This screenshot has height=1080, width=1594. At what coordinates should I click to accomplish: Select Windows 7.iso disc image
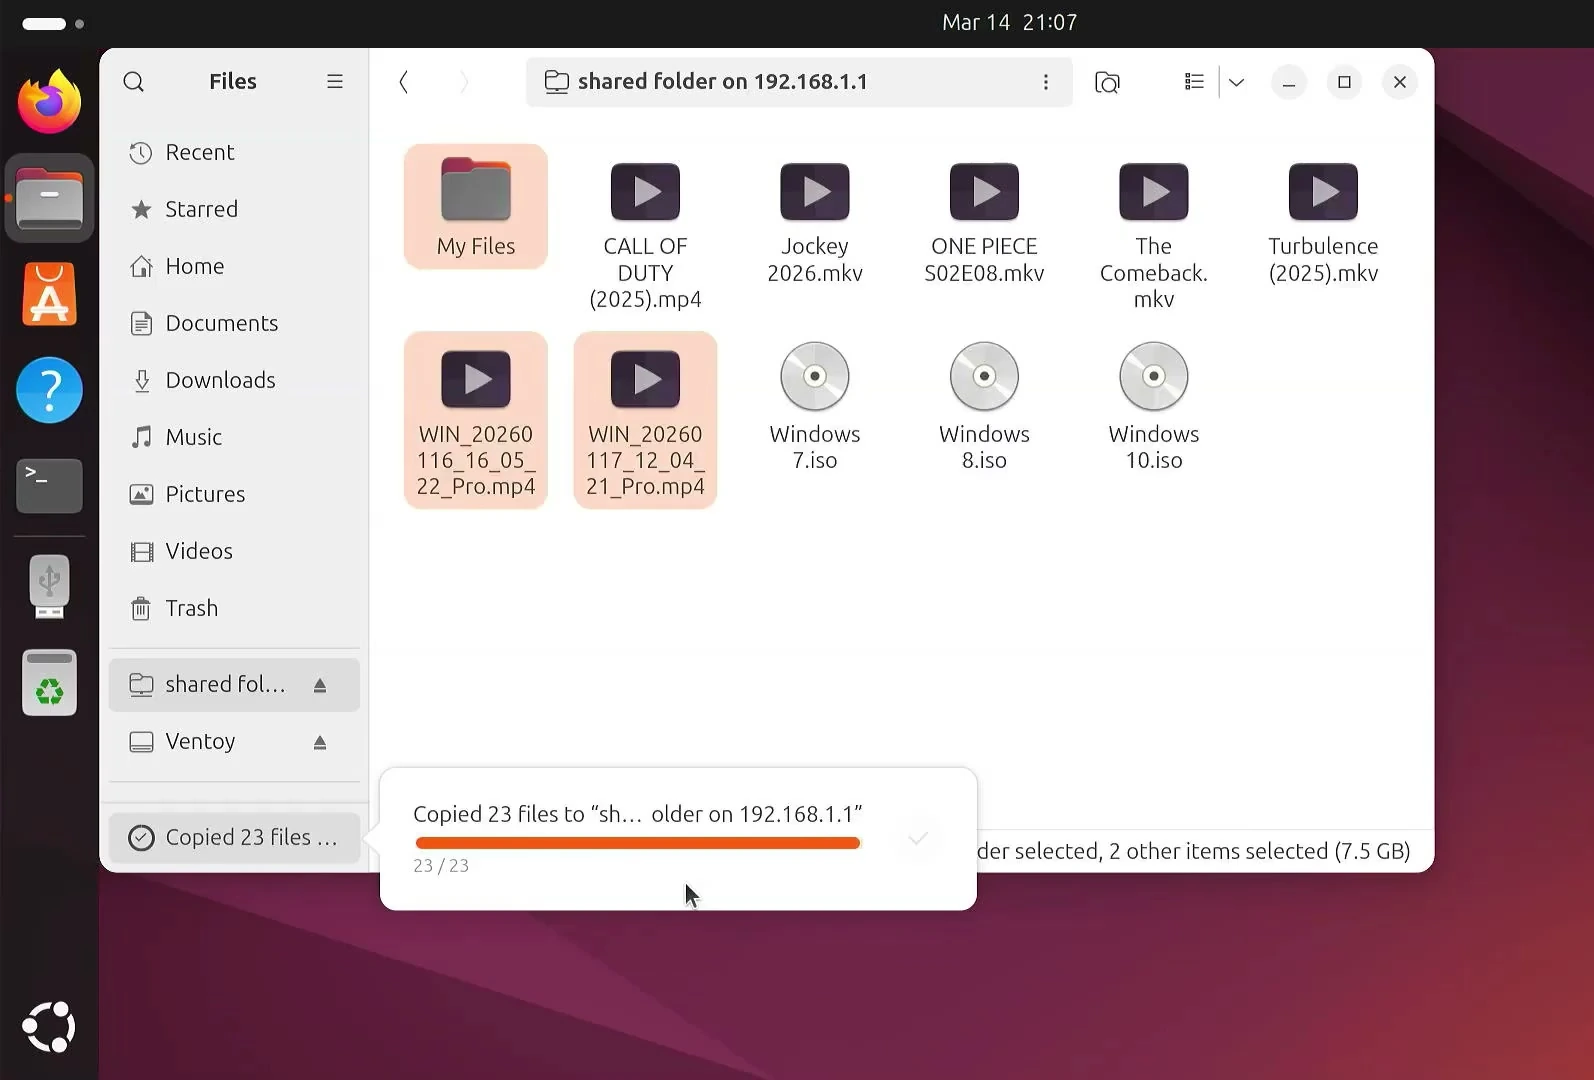coord(815,407)
